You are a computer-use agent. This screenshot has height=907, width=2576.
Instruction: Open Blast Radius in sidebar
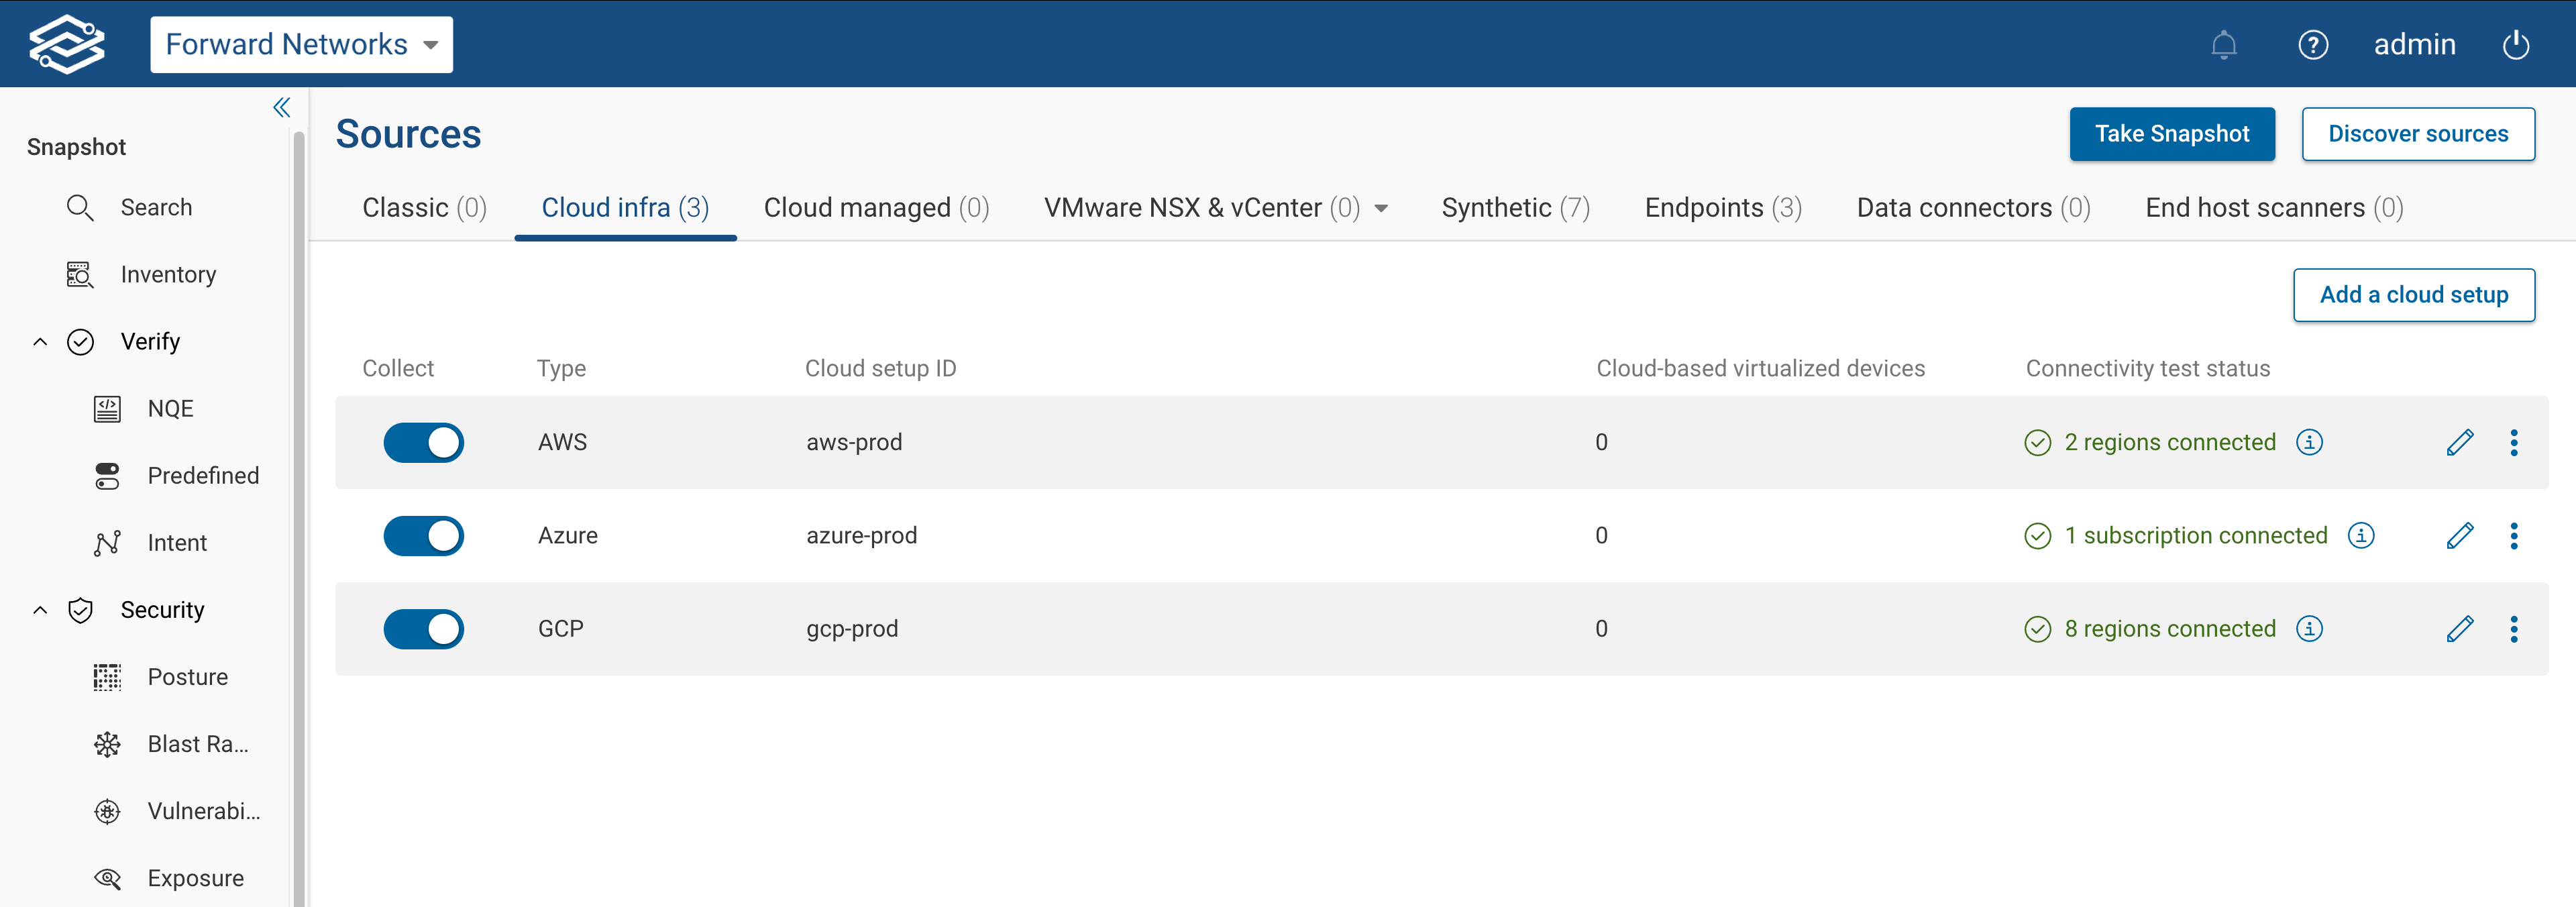click(x=197, y=744)
